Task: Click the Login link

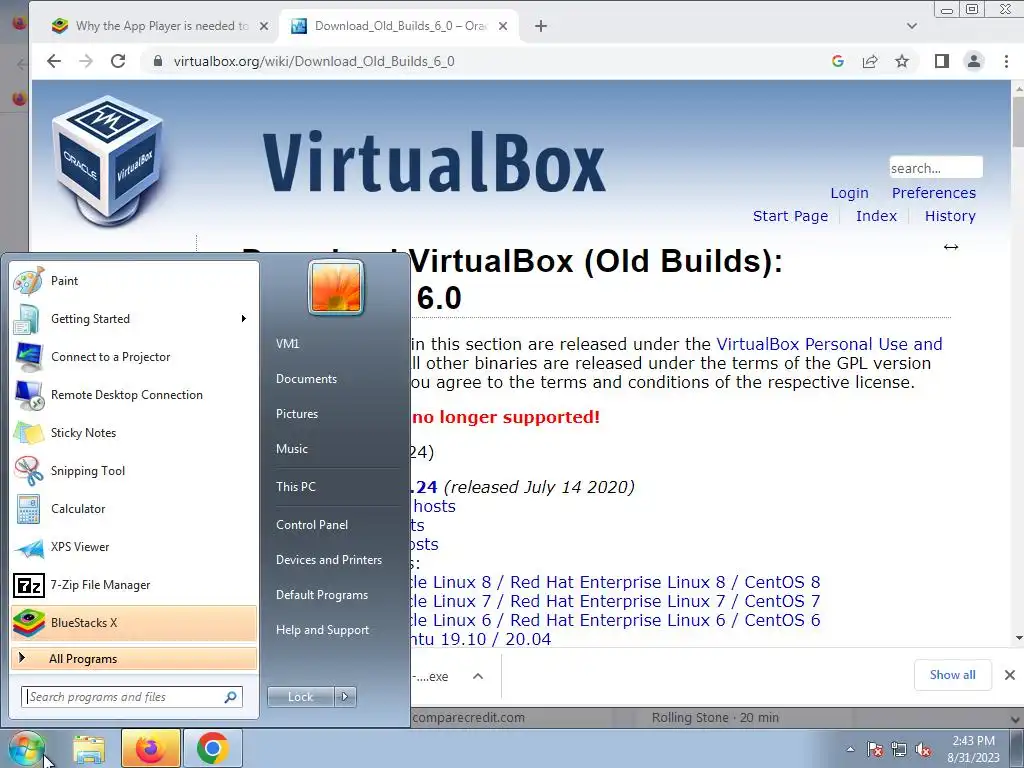Action: pyautogui.click(x=849, y=193)
